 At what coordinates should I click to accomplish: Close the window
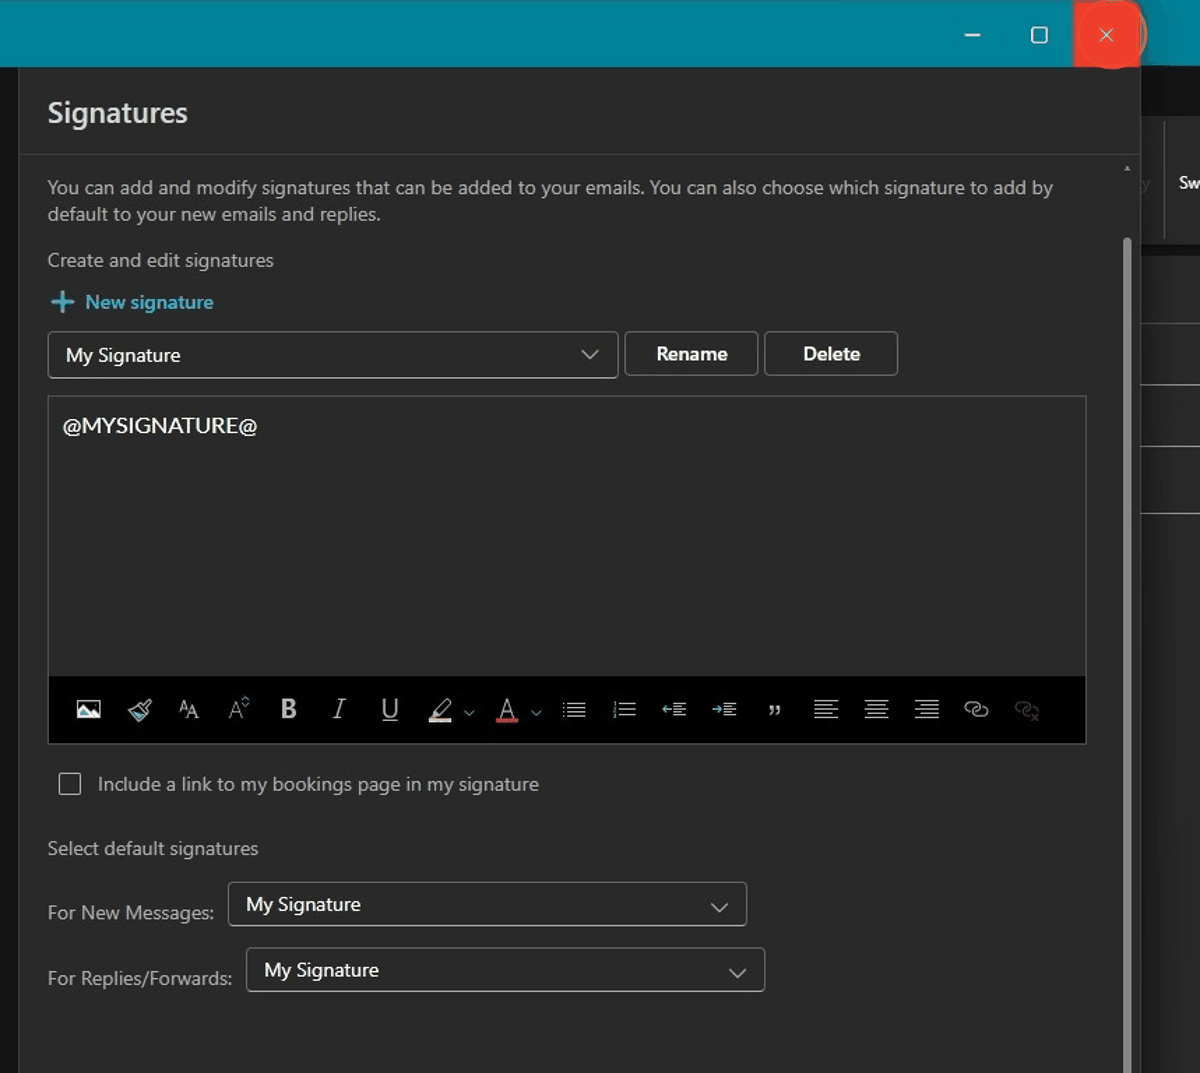point(1106,35)
